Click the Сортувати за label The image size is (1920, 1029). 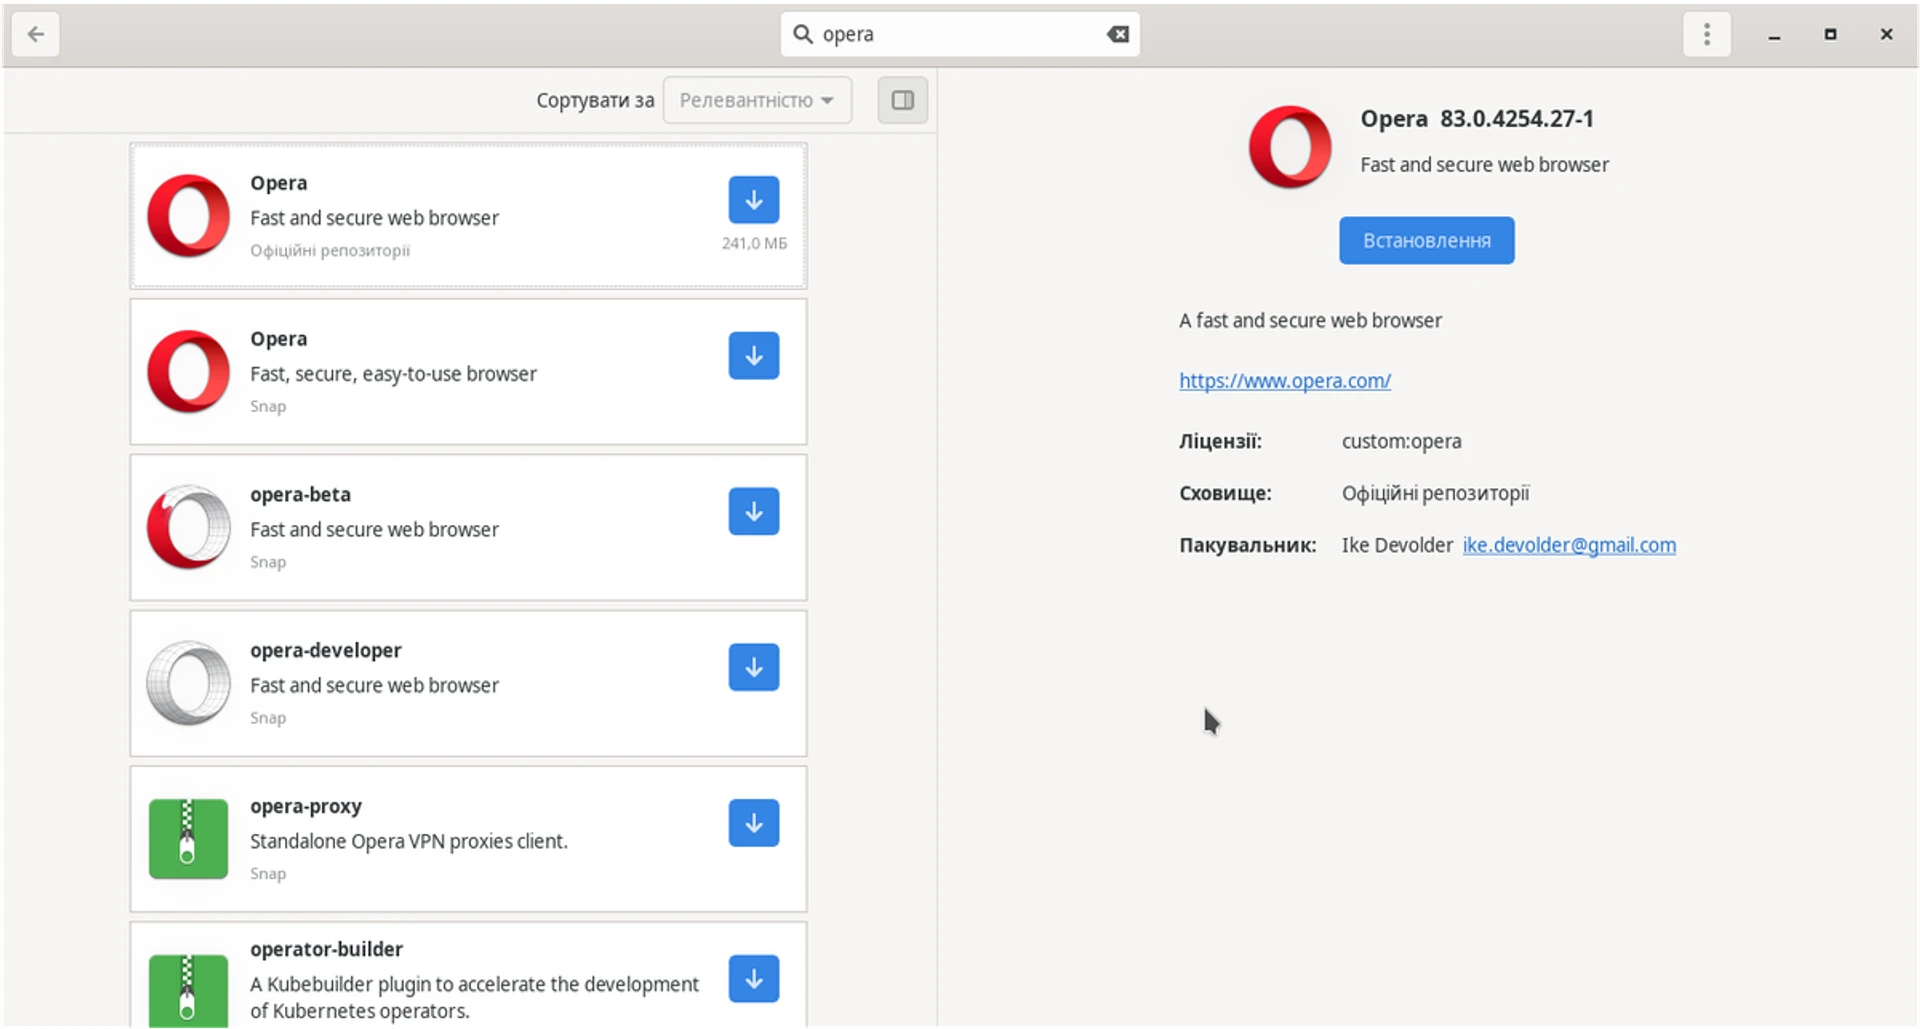pos(595,100)
